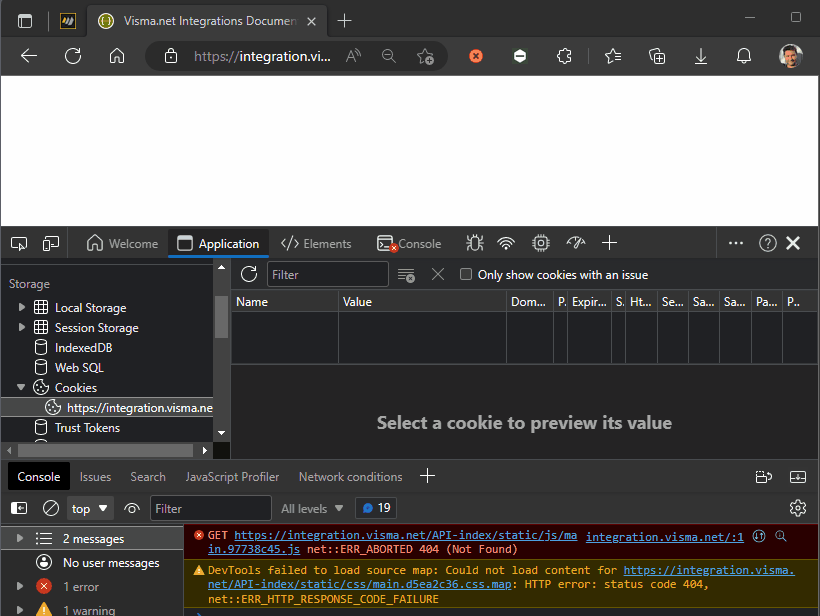Clear all cookies icon
Screen dimensions: 820x616
(x=406, y=275)
